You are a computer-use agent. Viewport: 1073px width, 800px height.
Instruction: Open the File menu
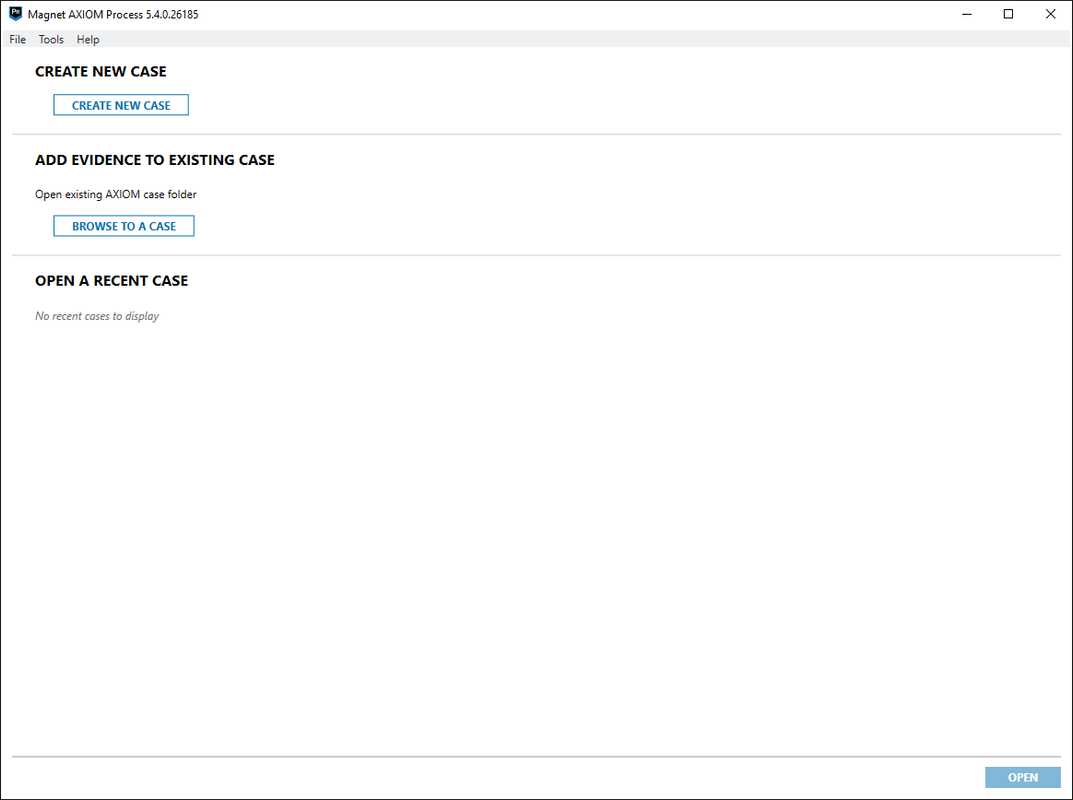18,40
